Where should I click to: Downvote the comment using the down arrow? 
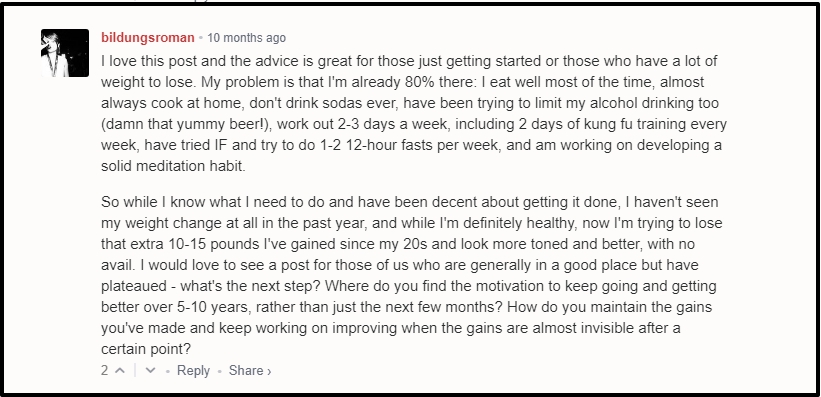pos(150,371)
